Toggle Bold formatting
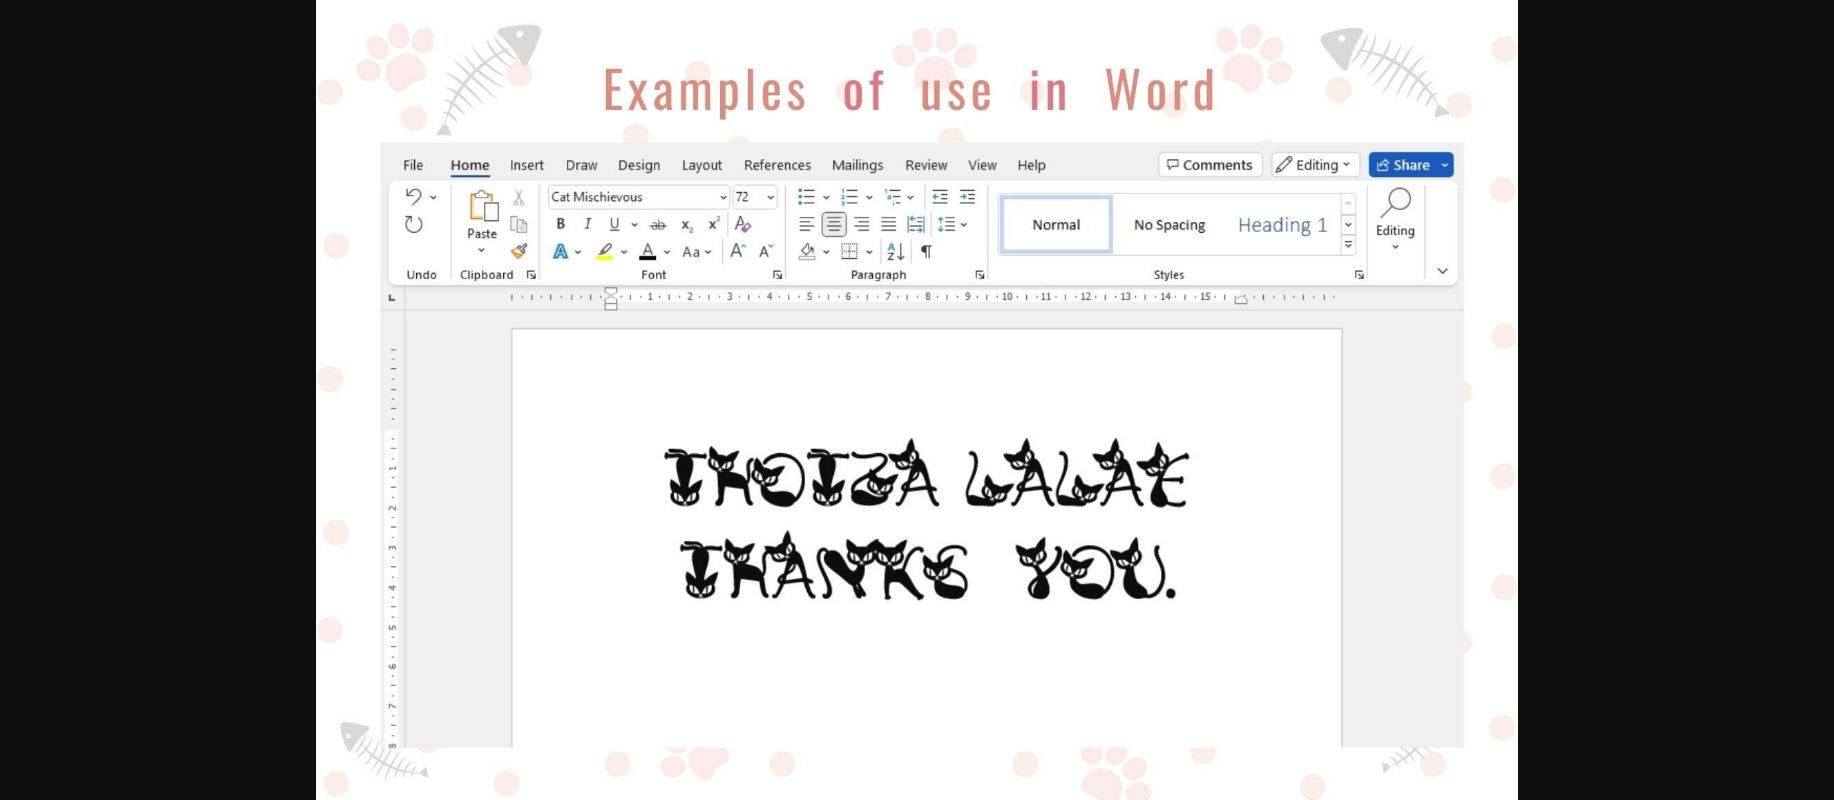The width and height of the screenshot is (1834, 800). 560,224
